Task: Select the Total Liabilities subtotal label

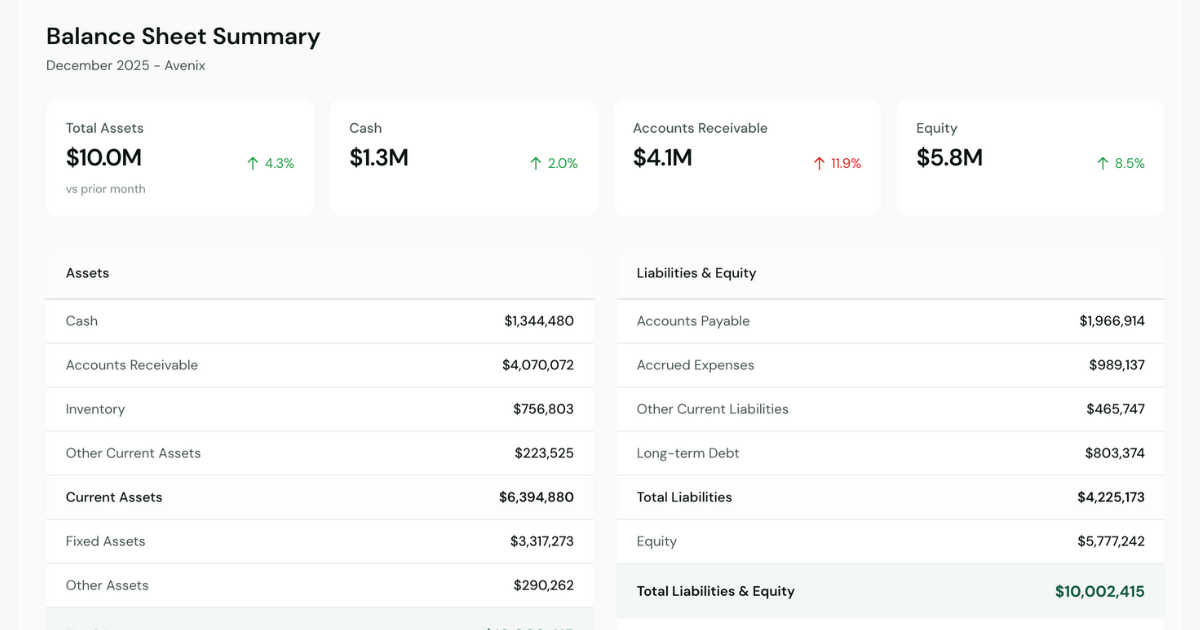Action: click(x=684, y=497)
